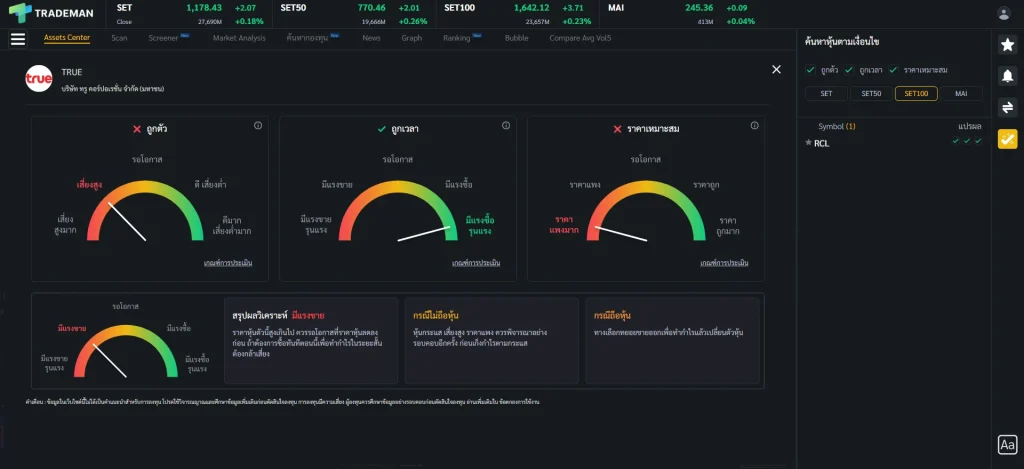Click the swap arrows sidebar icon
The width and height of the screenshot is (1024, 469).
click(1007, 107)
